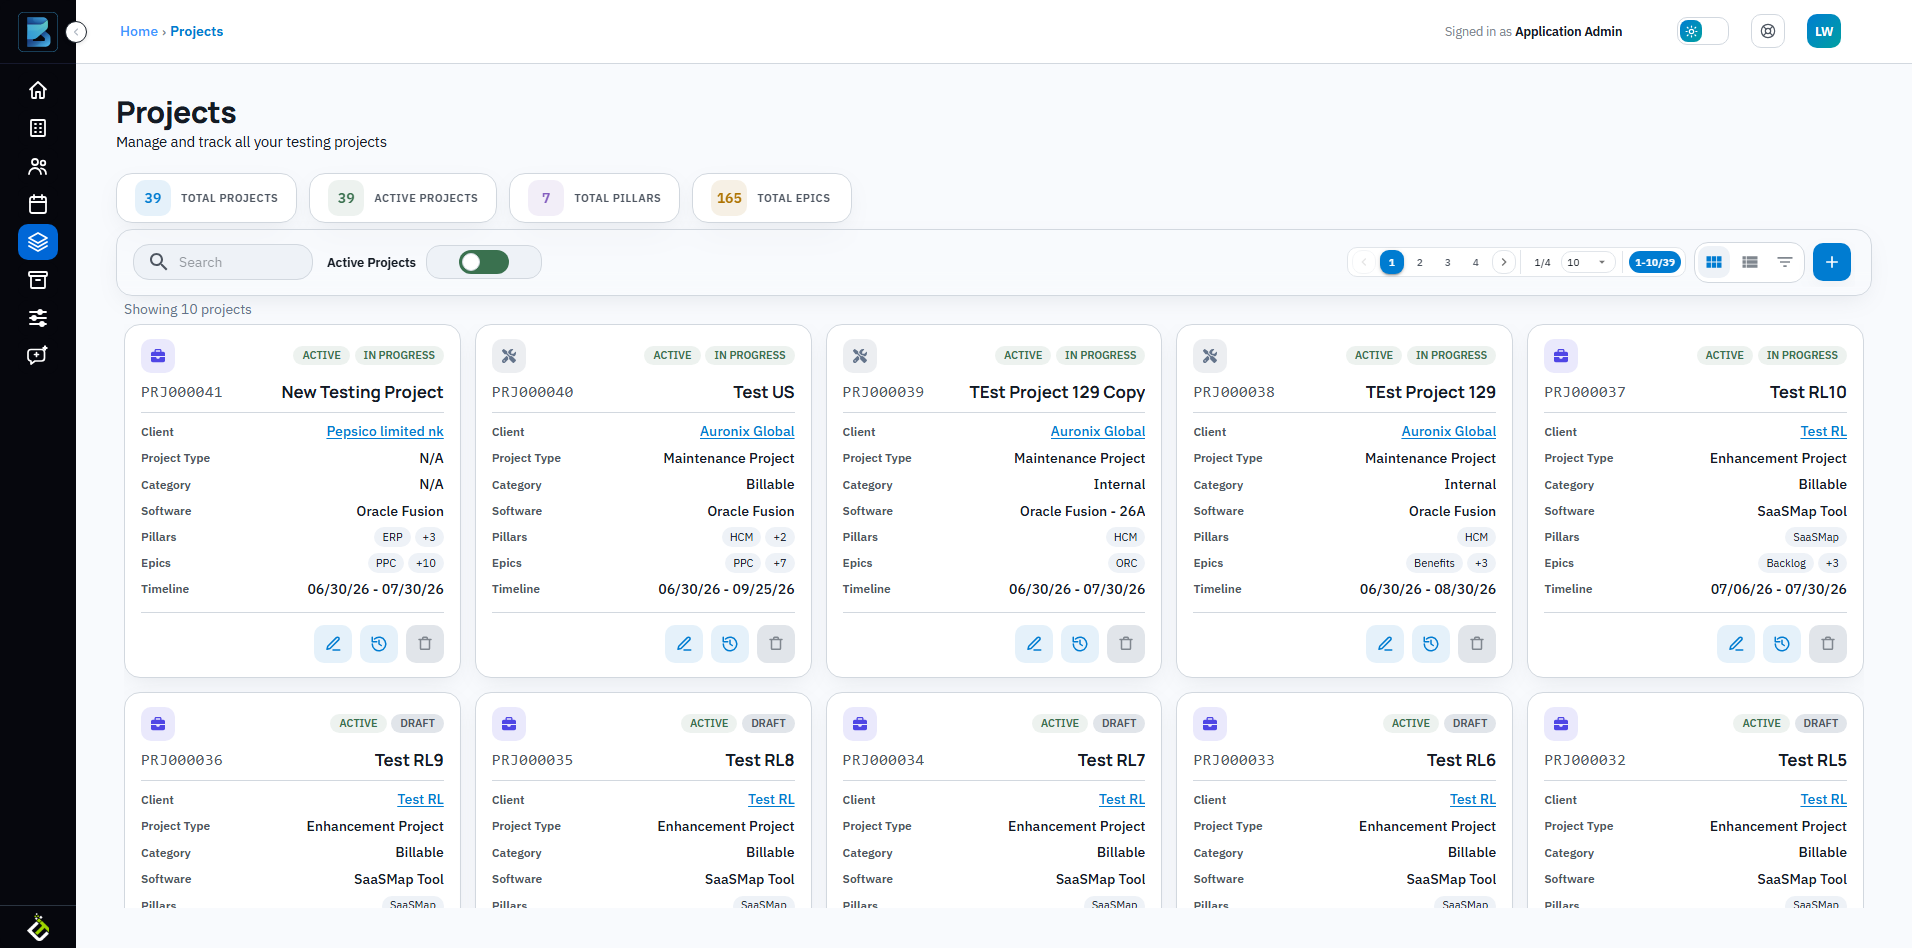
Task: Collapse the sidebar with the arrow button
Action: click(x=77, y=32)
